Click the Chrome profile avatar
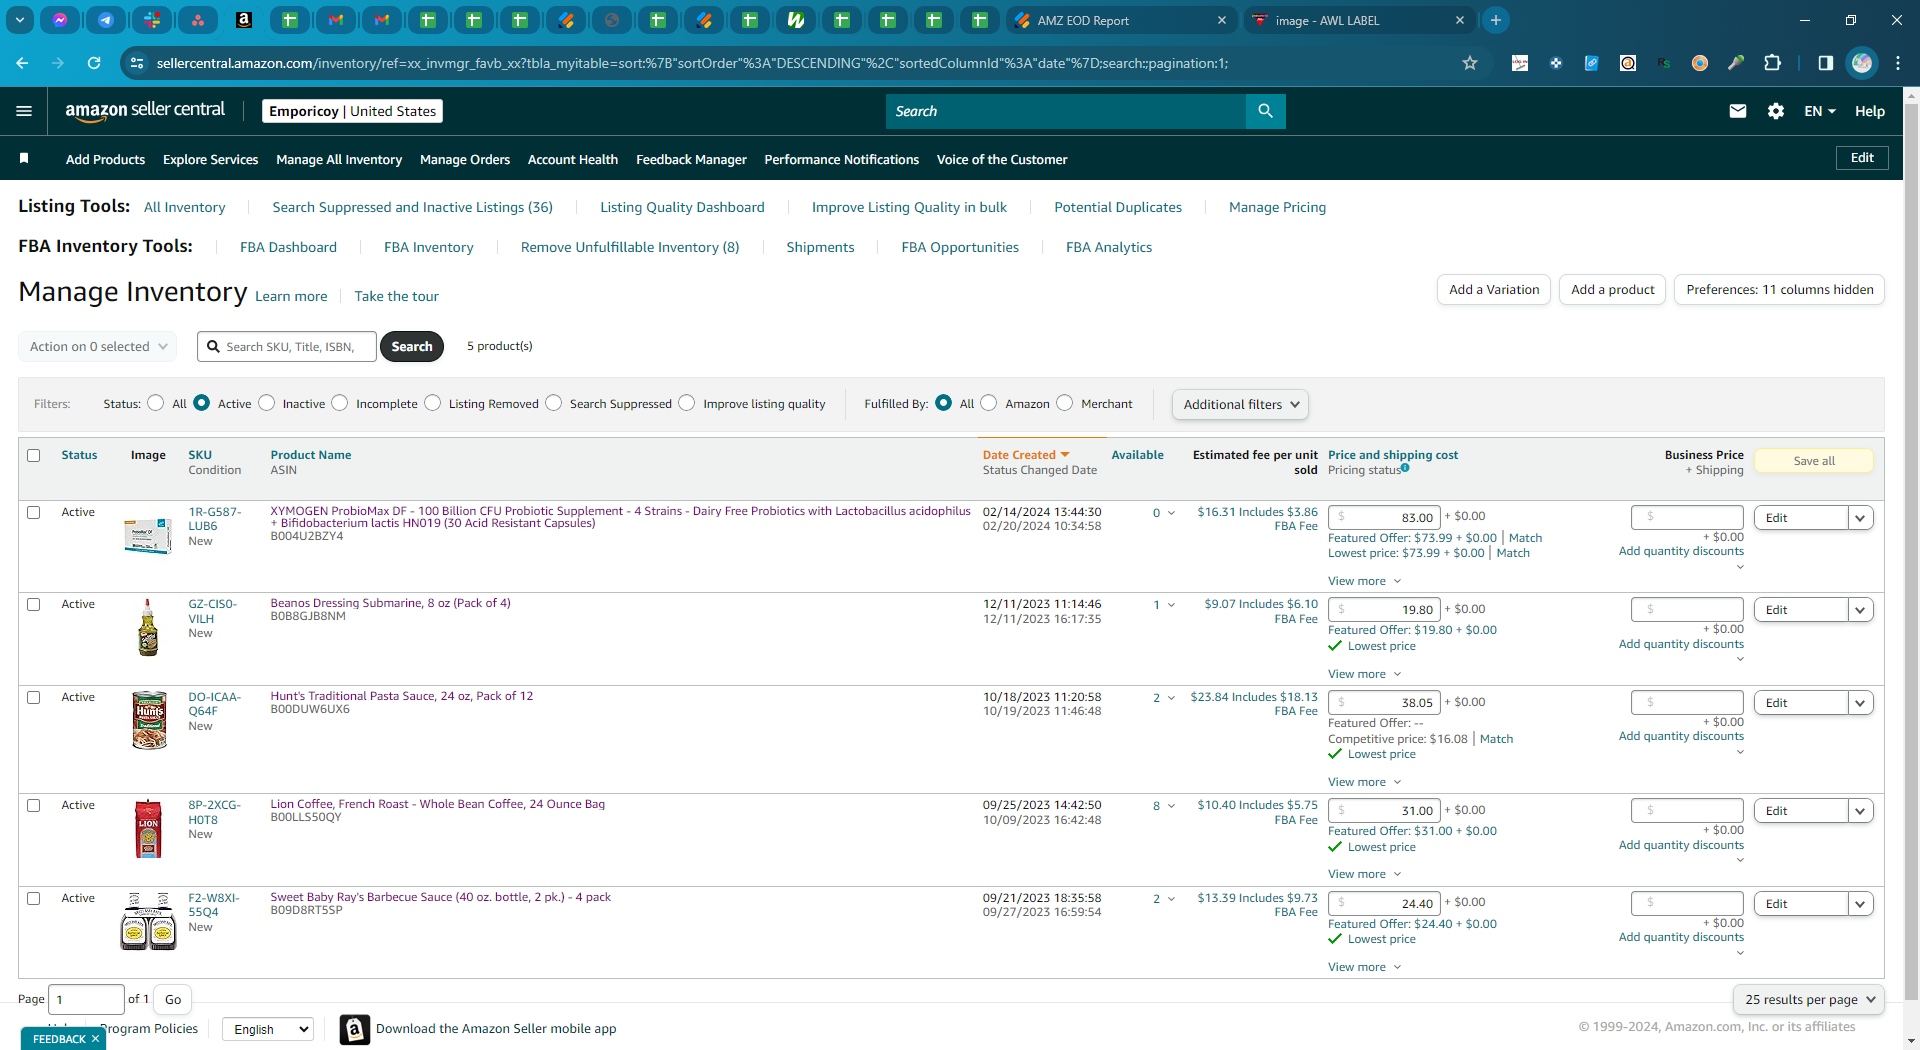Screen dimensions: 1920x1050 point(1862,63)
